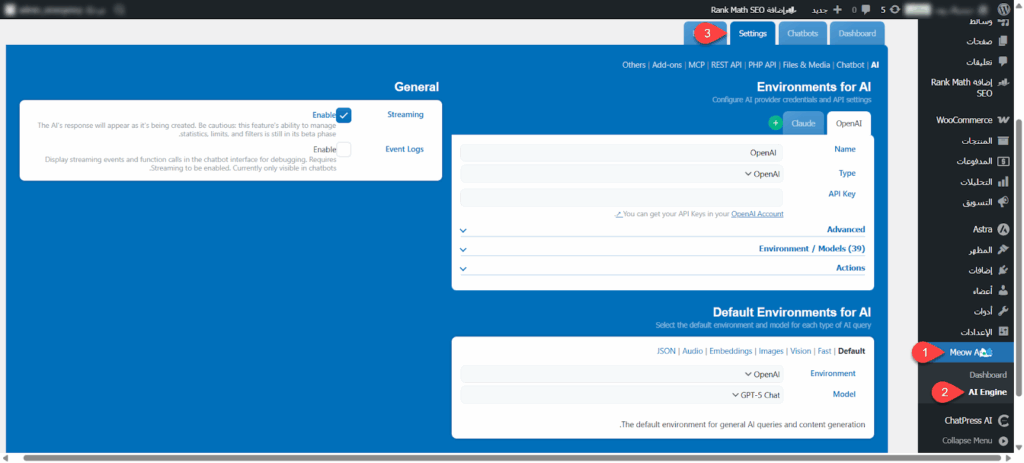Click the Collapse Menu label
Screen dimensions: 1024x463
pos(967,441)
